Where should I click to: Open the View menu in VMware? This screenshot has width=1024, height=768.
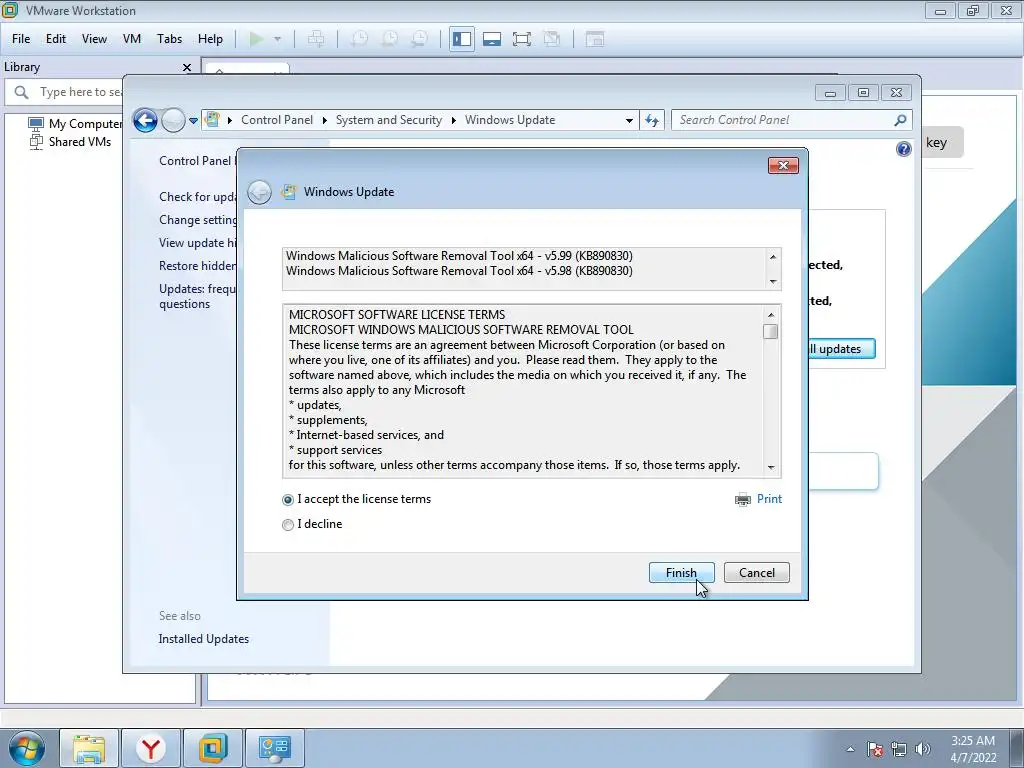94,39
